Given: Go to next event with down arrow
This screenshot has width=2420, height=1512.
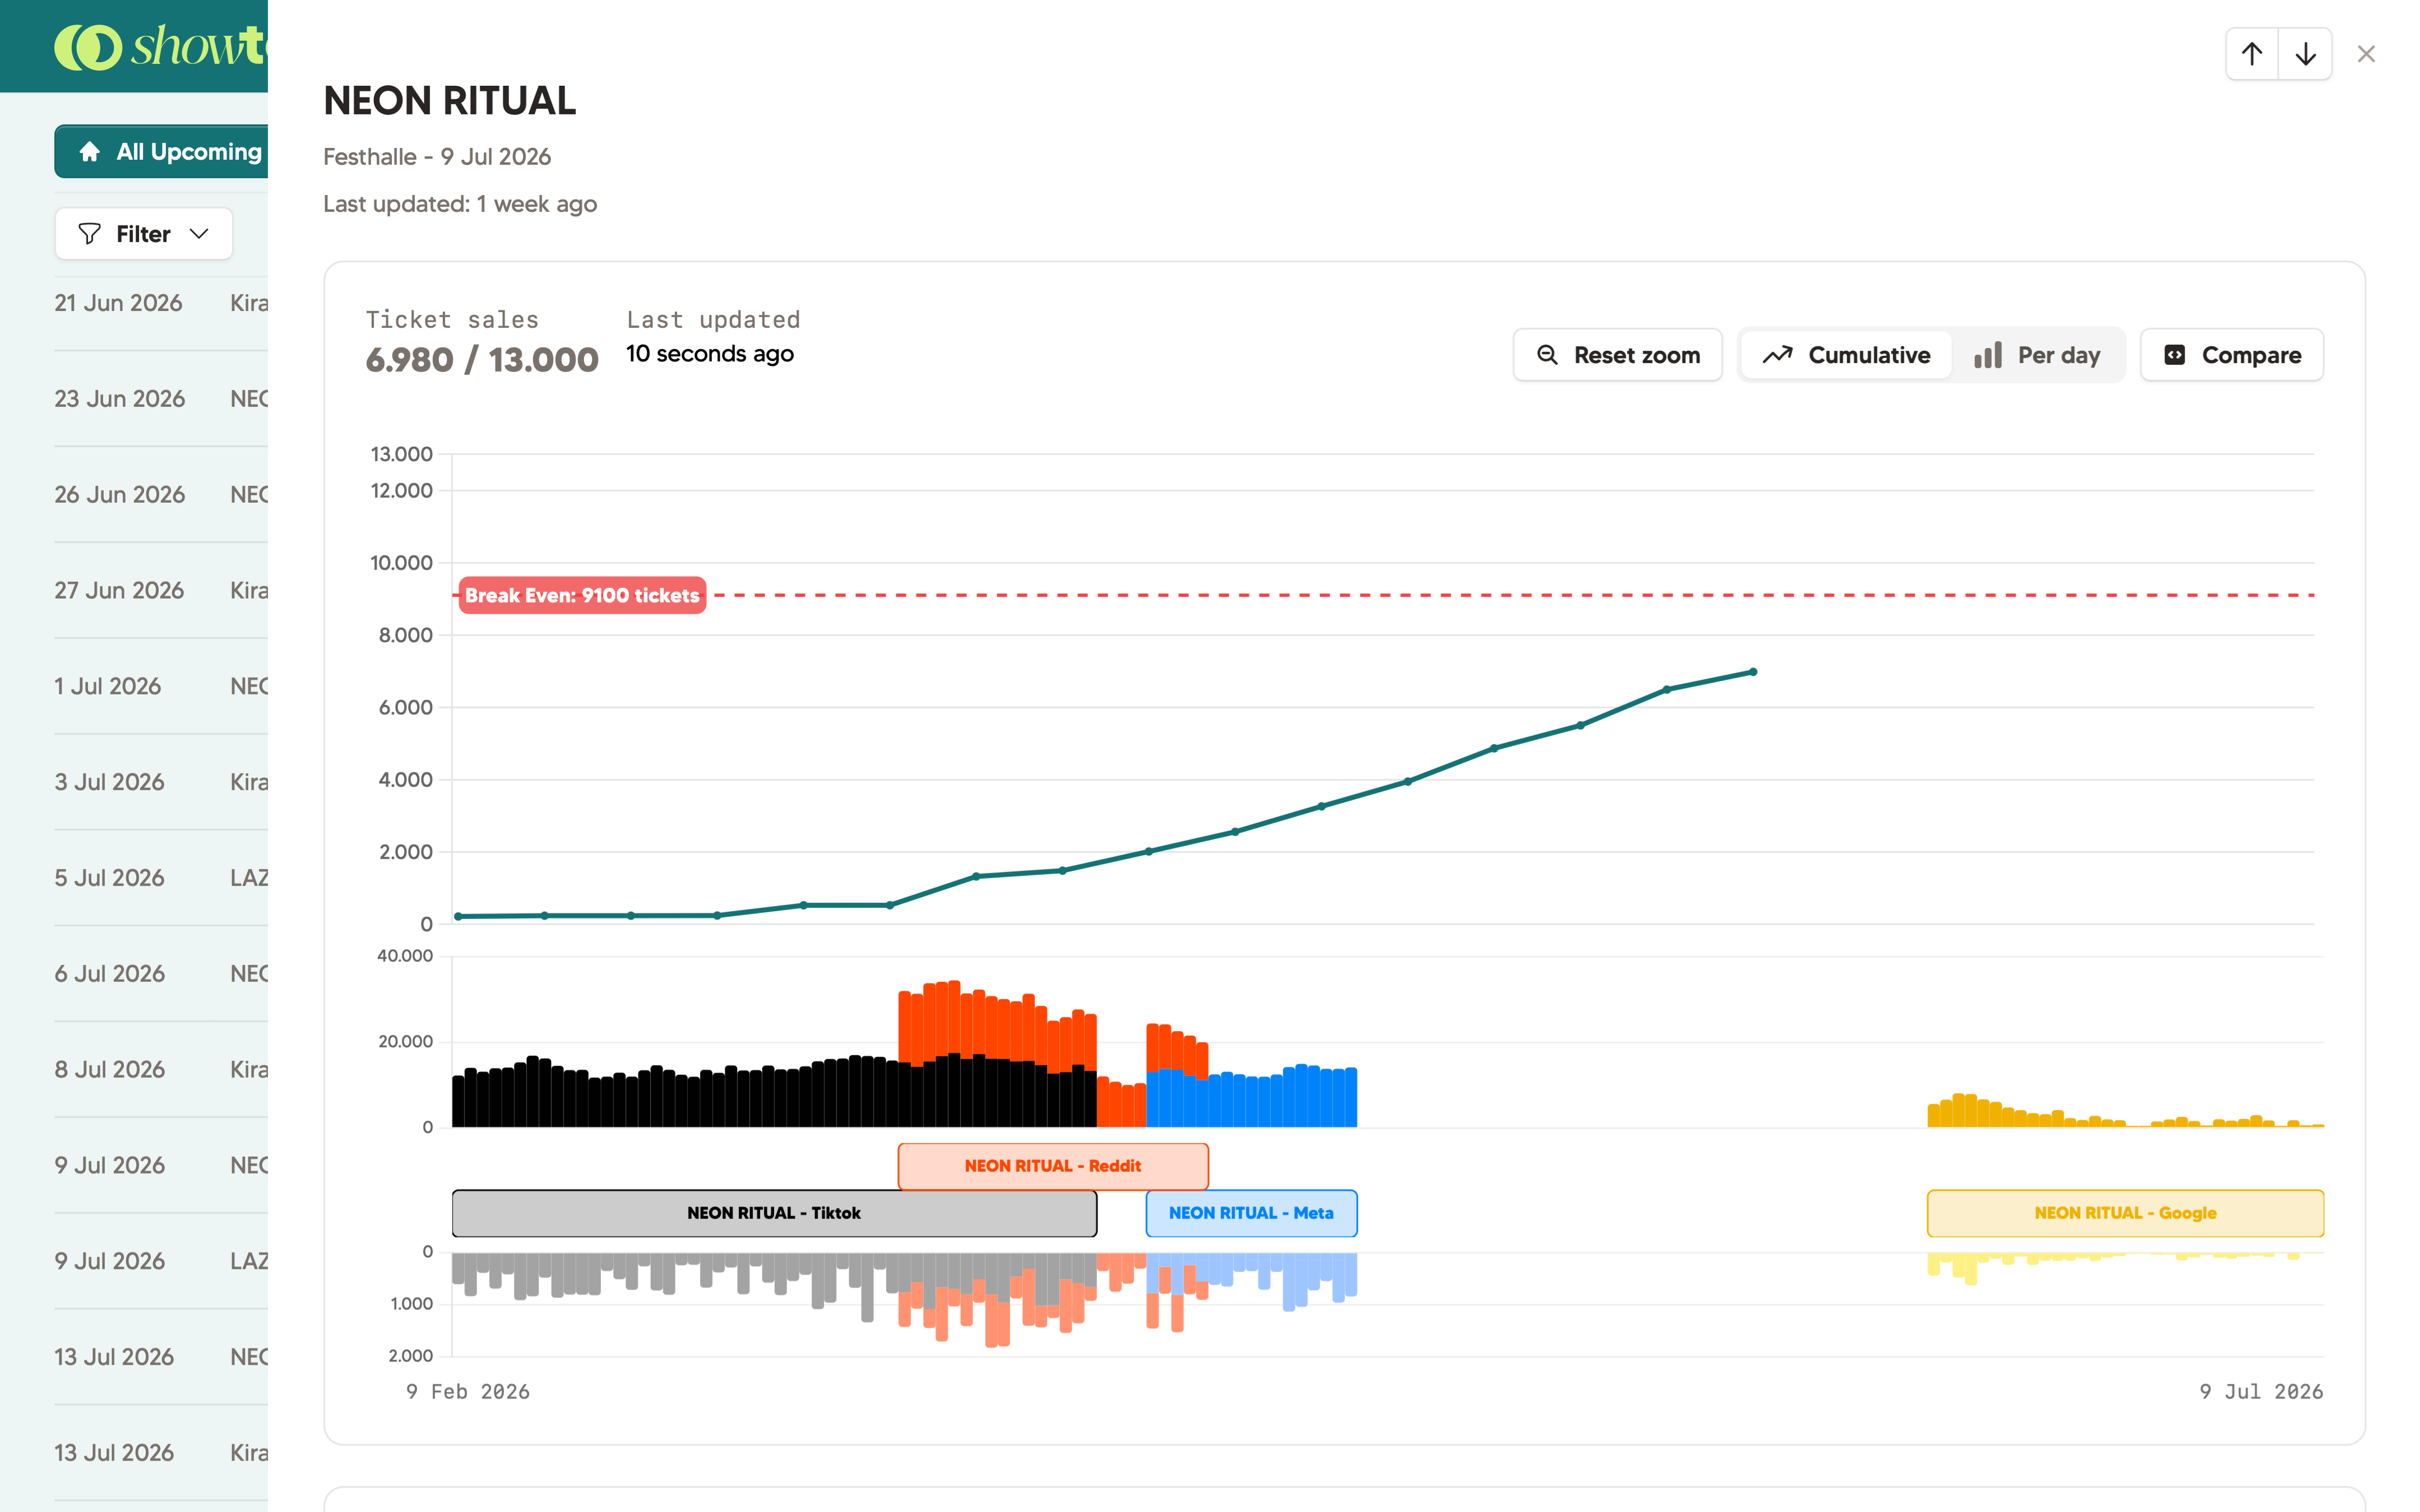Looking at the screenshot, I should pyautogui.click(x=2305, y=54).
